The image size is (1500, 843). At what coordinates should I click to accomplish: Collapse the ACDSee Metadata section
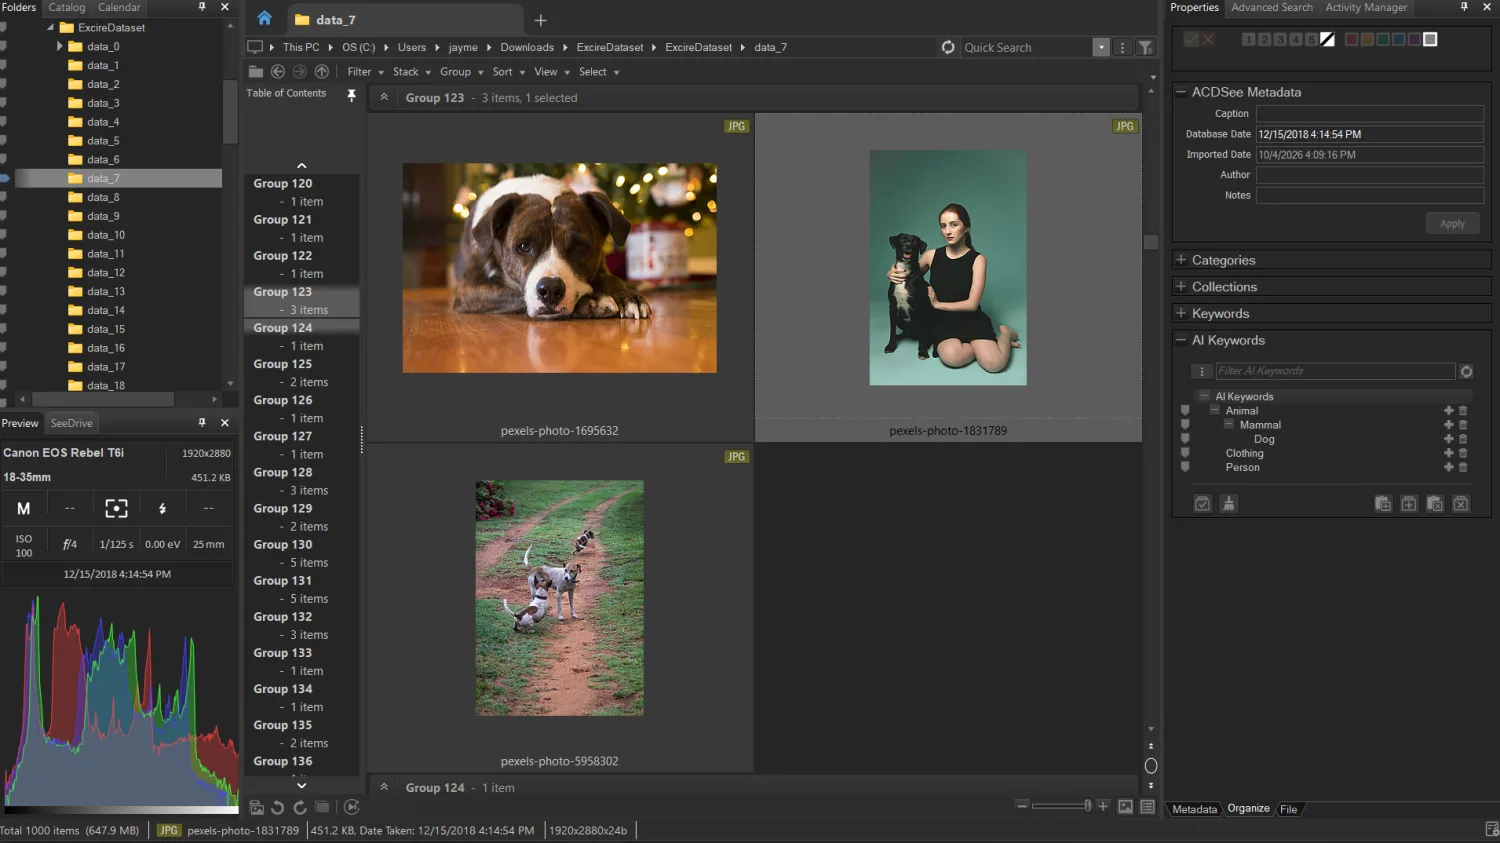click(1181, 92)
